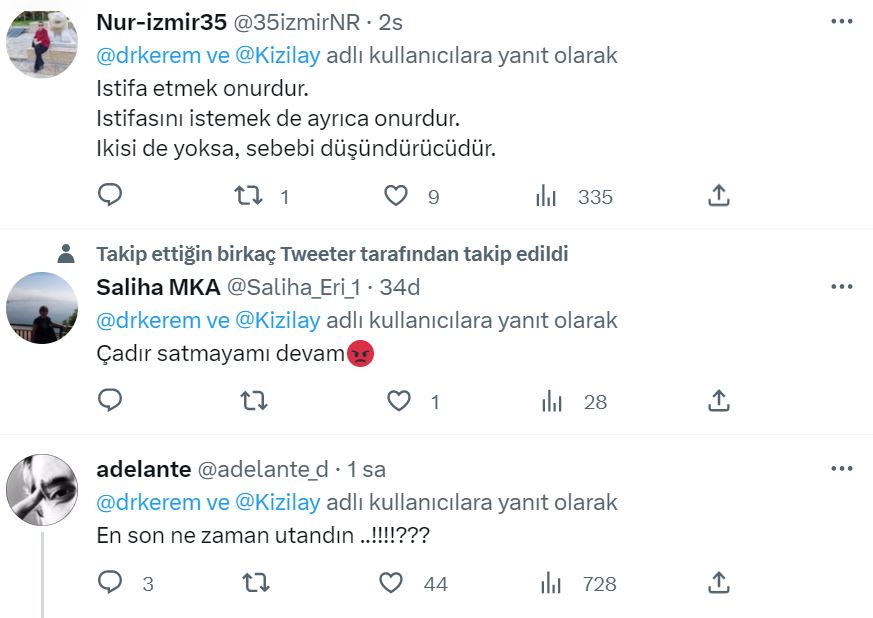The width and height of the screenshot is (873, 618).
Task: Open Saliha MKA's profile picture
Action: point(42,308)
